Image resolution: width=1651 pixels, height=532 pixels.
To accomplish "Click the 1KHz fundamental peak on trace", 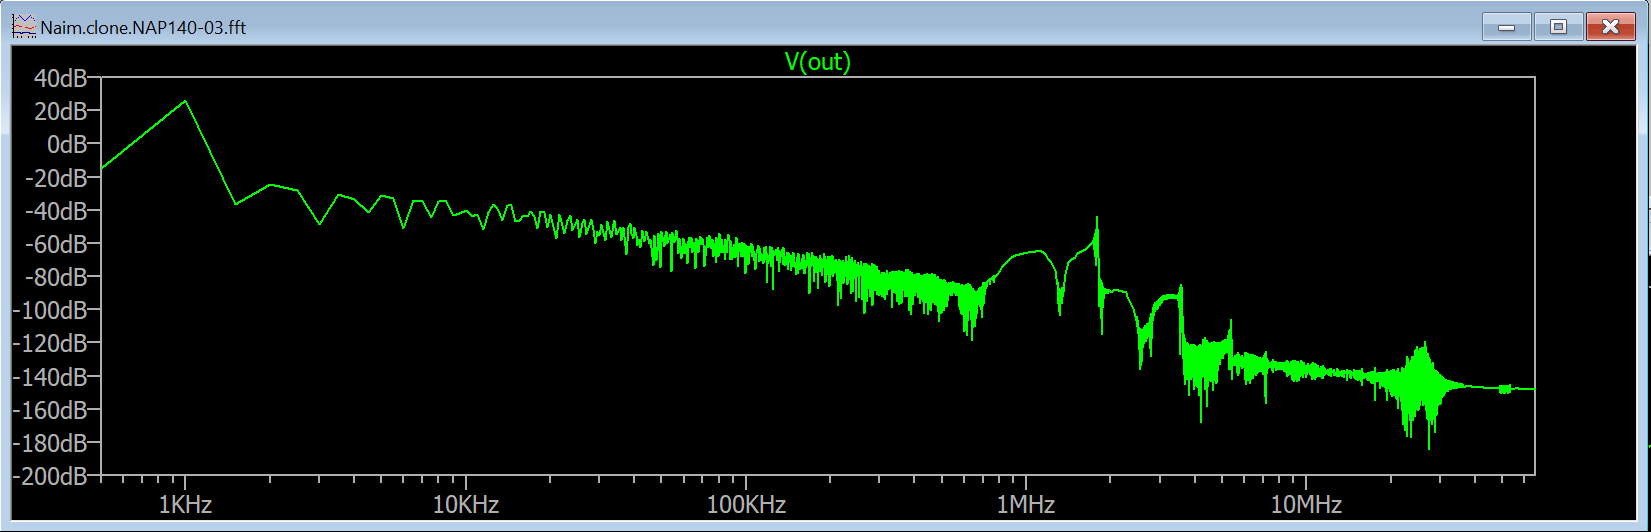I will pyautogui.click(x=186, y=101).
